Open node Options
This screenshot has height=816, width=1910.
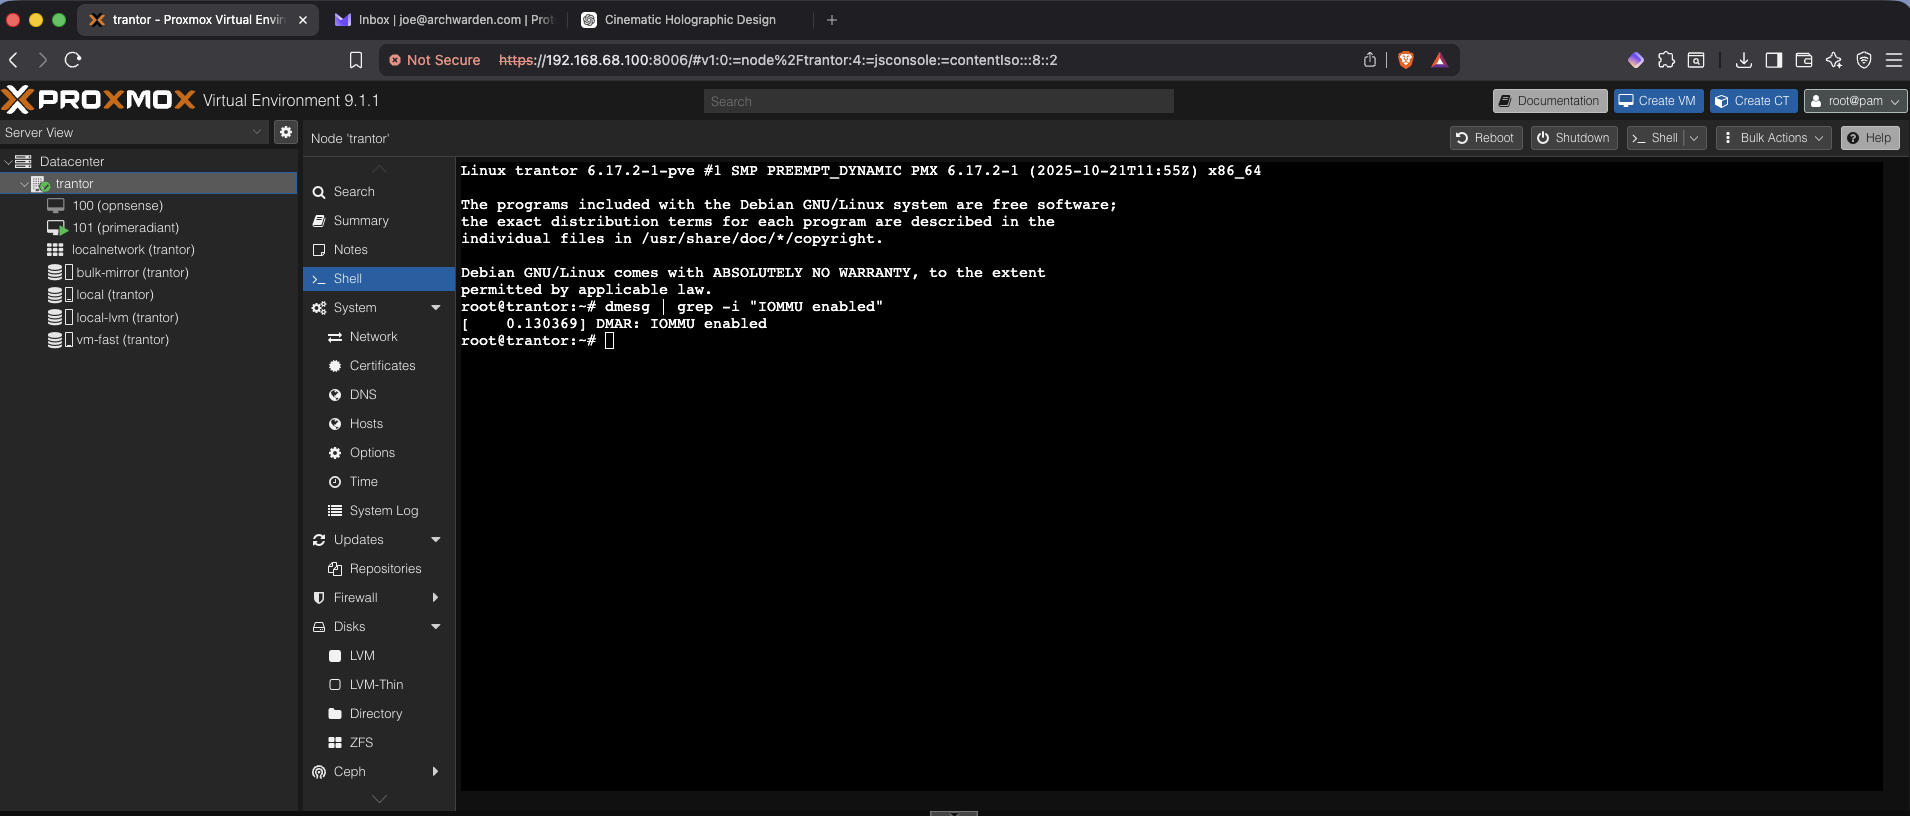tap(372, 452)
